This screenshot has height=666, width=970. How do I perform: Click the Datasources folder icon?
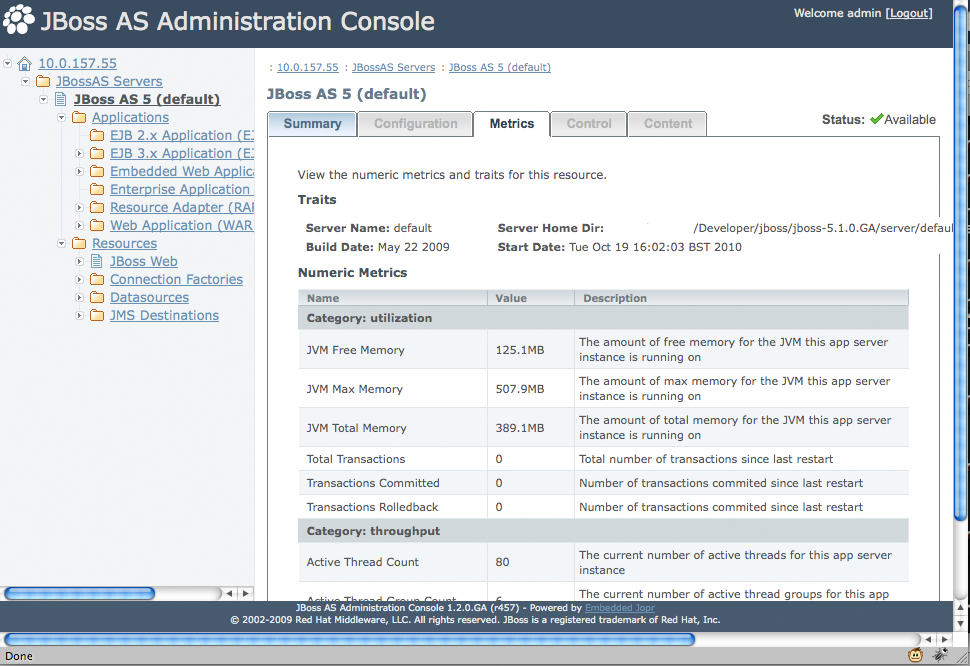click(97, 297)
